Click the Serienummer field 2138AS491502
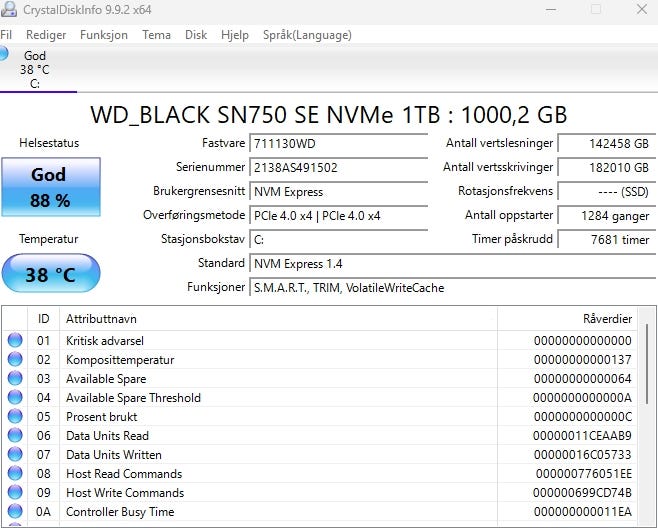The width and height of the screenshot is (658, 528). point(338,168)
